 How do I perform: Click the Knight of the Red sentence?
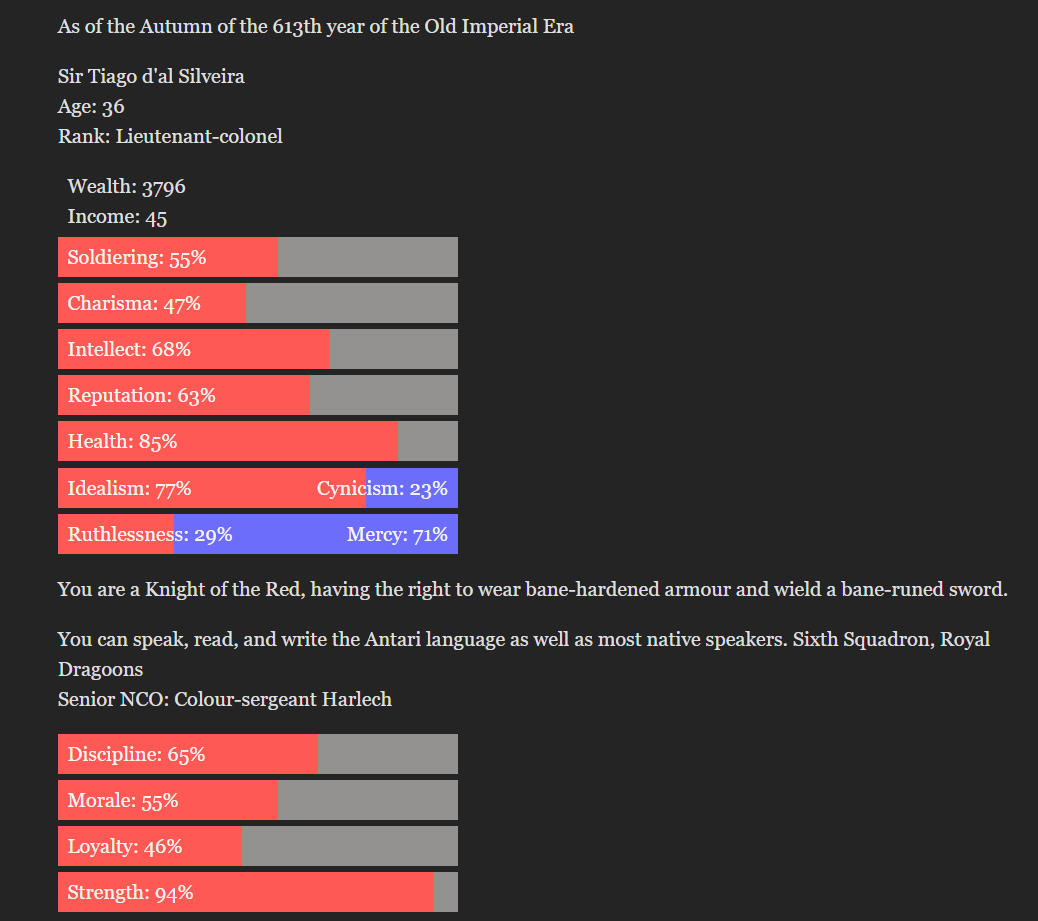(x=532, y=589)
